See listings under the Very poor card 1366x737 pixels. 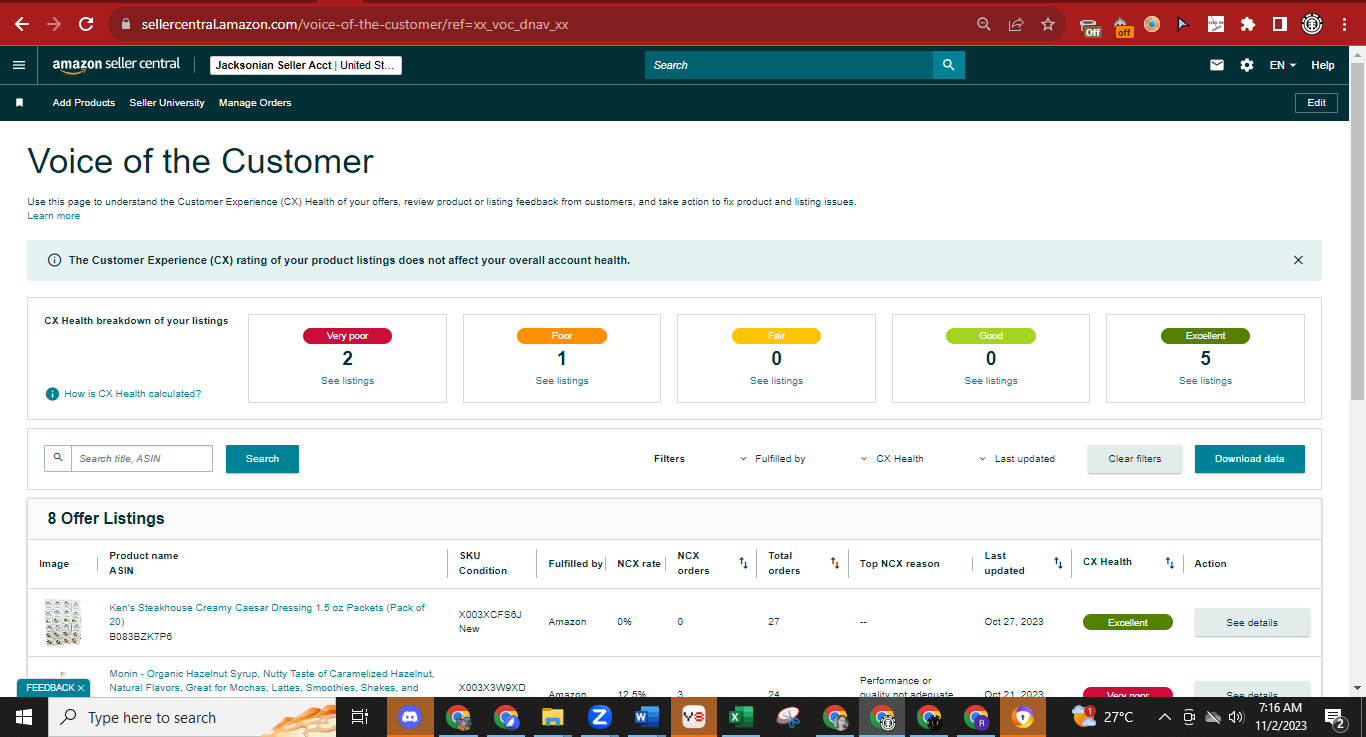[x=348, y=381]
